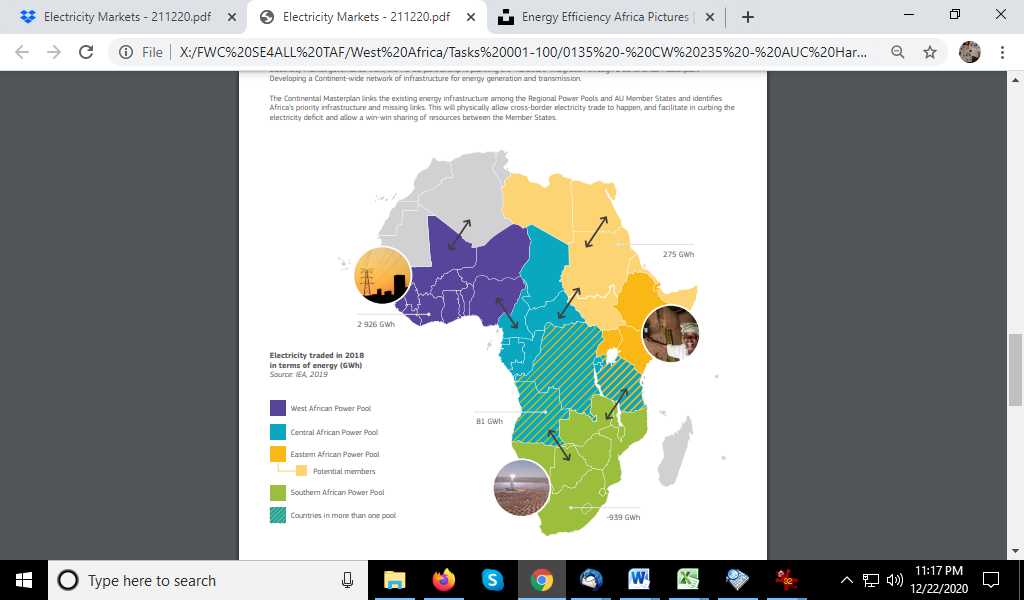Click the '81 GWh' label
Image resolution: width=1024 pixels, height=600 pixels.
pos(489,421)
